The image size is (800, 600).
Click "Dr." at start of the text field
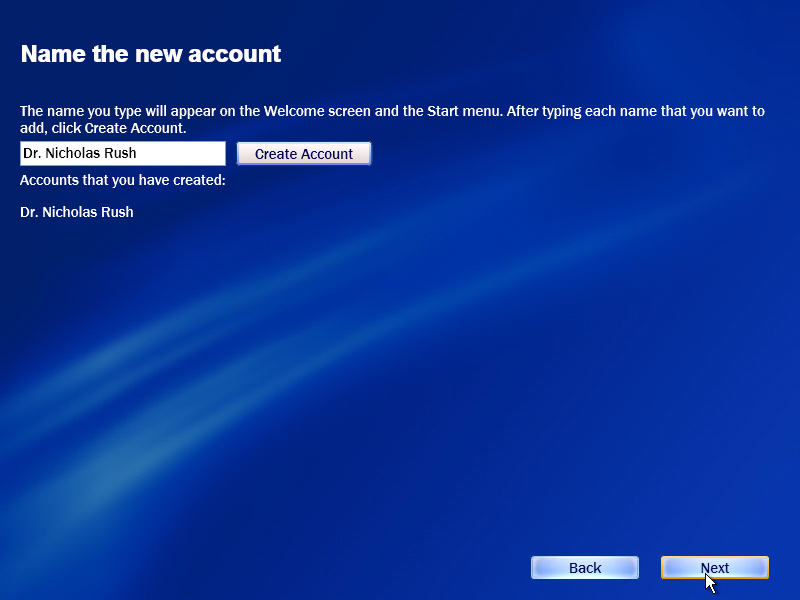(32, 153)
